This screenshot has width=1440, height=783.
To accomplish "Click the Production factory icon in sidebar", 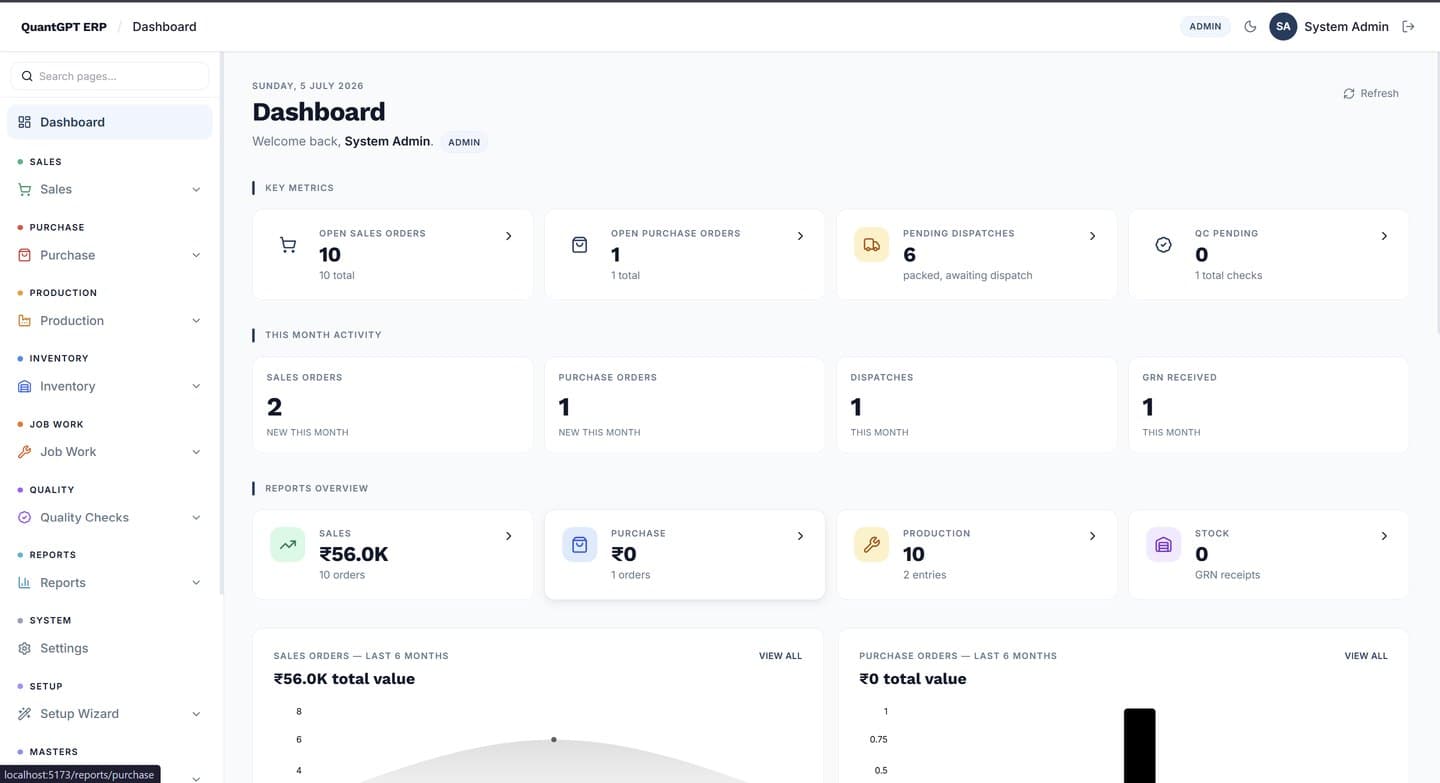I will tap(25, 321).
